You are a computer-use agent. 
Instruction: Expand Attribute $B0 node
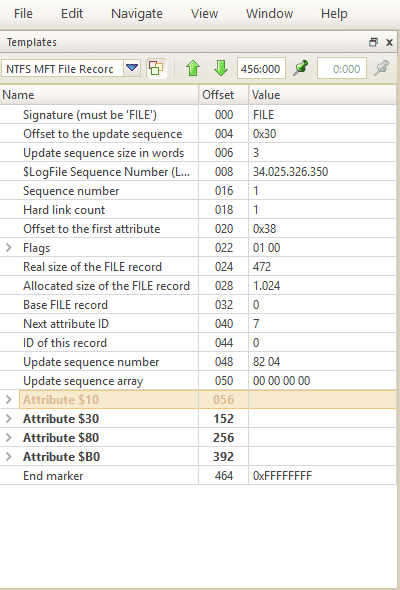(9, 456)
